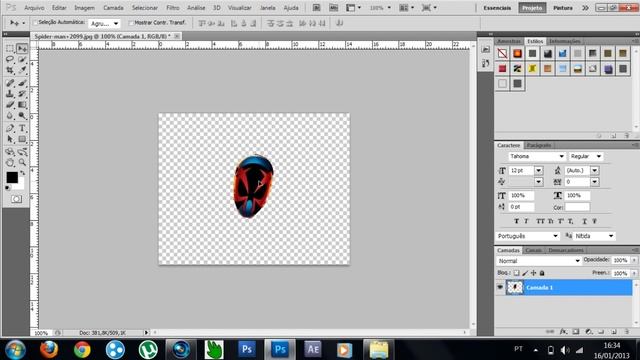Toggle faux bold in Caractere panel
This screenshot has height=360, width=640.
pyautogui.click(x=516, y=221)
